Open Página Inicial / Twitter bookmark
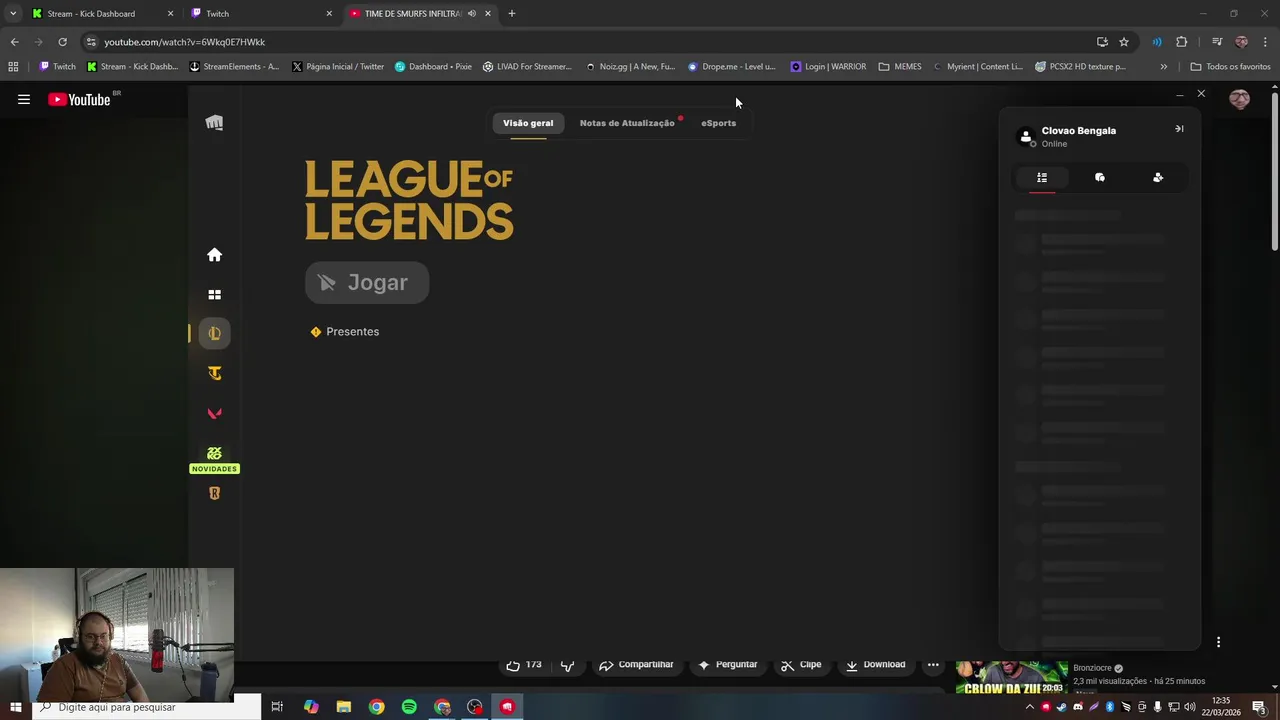The width and height of the screenshot is (1280, 720). click(338, 67)
